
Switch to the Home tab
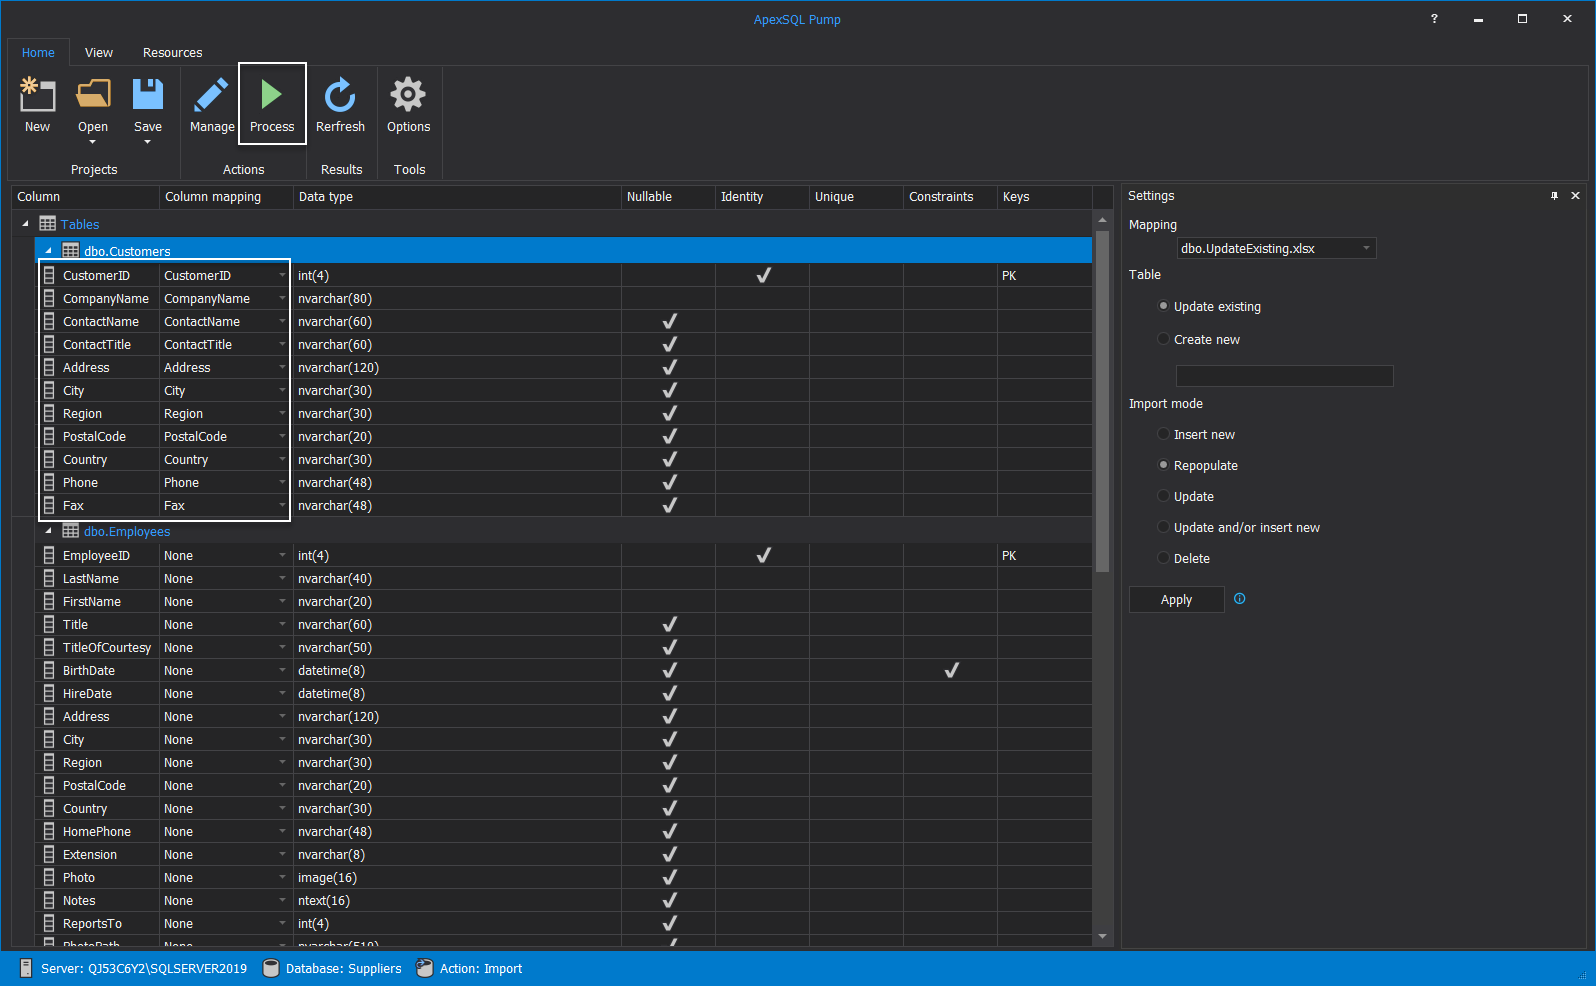tap(38, 52)
